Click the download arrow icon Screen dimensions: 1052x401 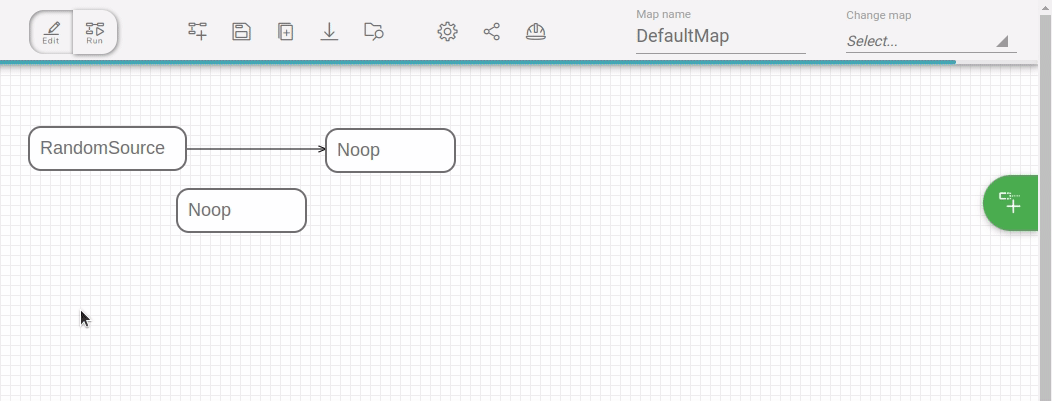(x=329, y=31)
